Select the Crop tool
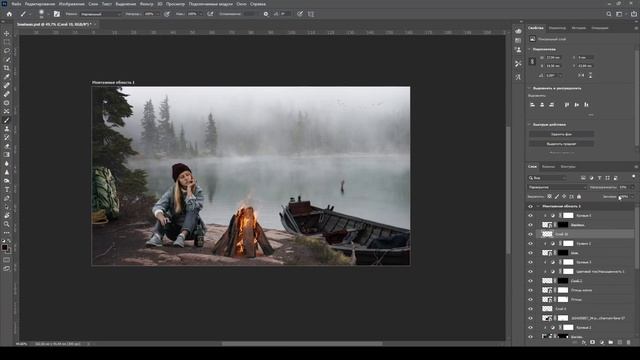 [7, 68]
